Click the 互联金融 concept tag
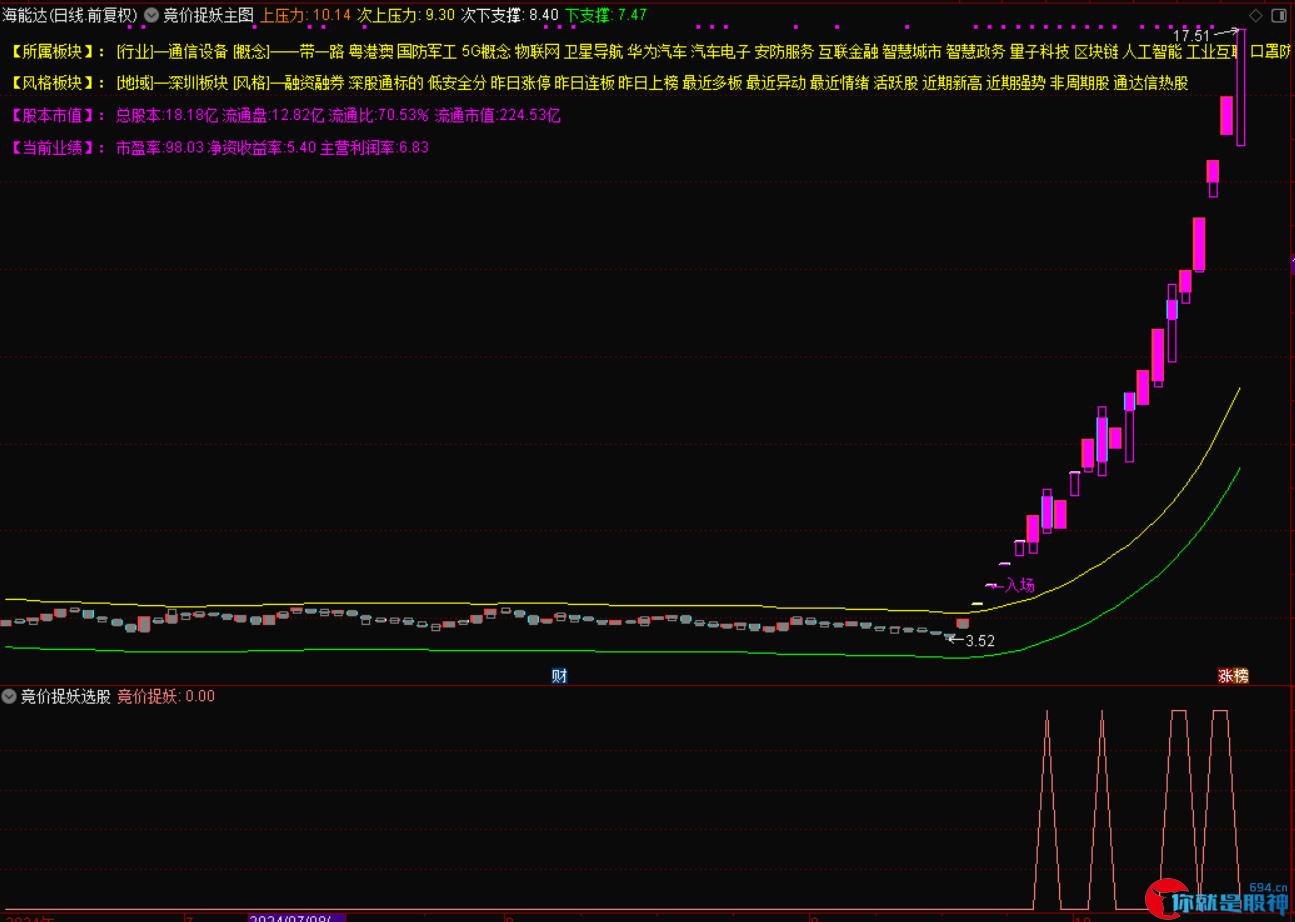Screen dimensions: 1295x922 [848, 51]
